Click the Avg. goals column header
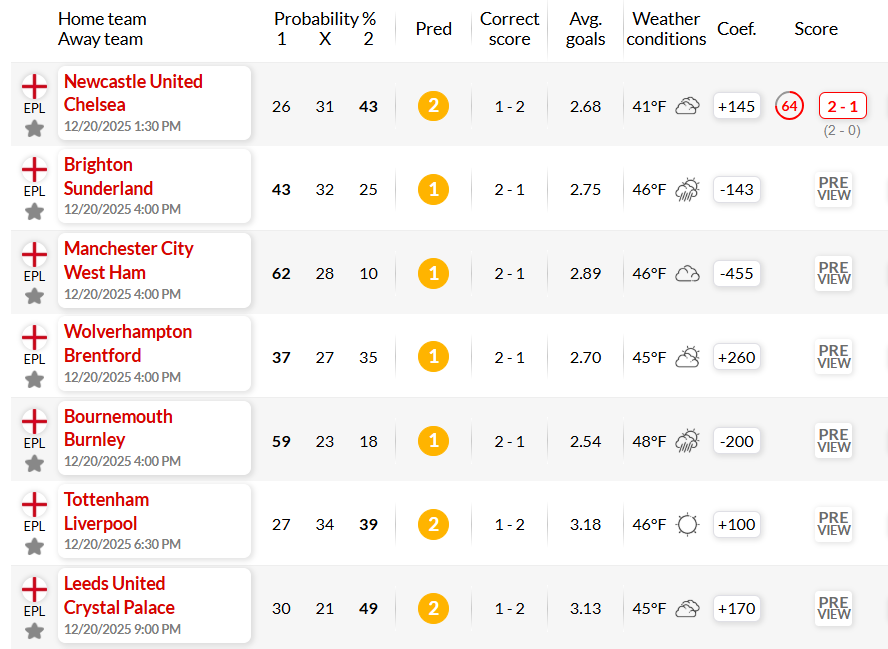Screen dimensions: 888x649 [x=586, y=29]
